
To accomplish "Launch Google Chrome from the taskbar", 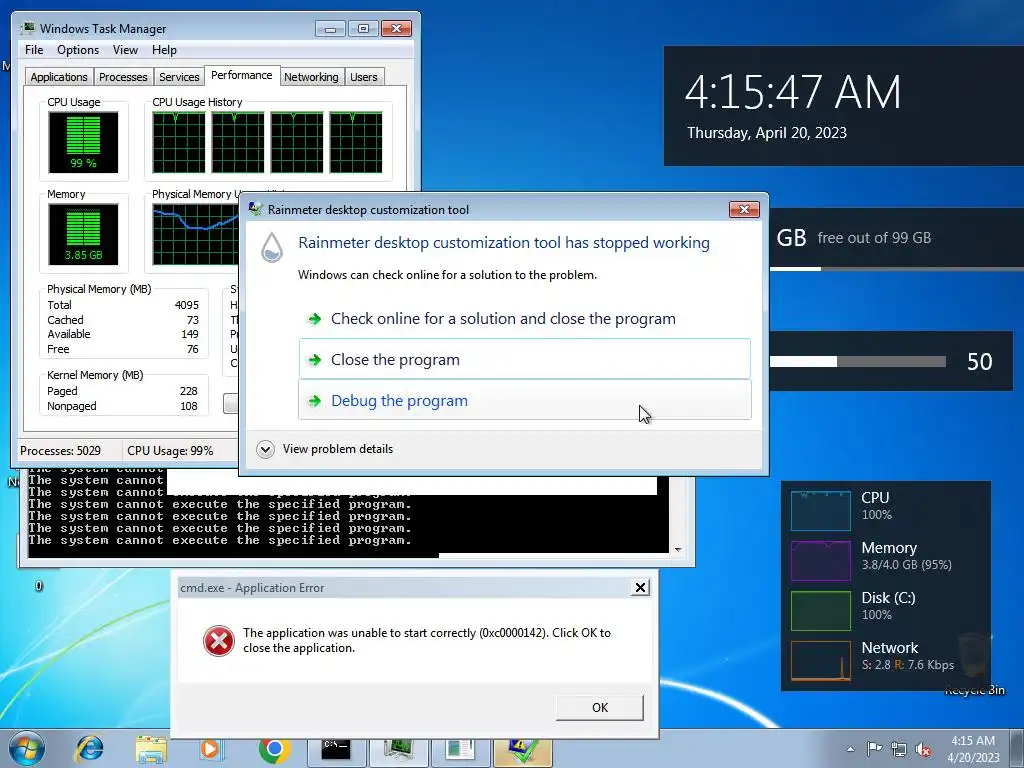I will 274,749.
